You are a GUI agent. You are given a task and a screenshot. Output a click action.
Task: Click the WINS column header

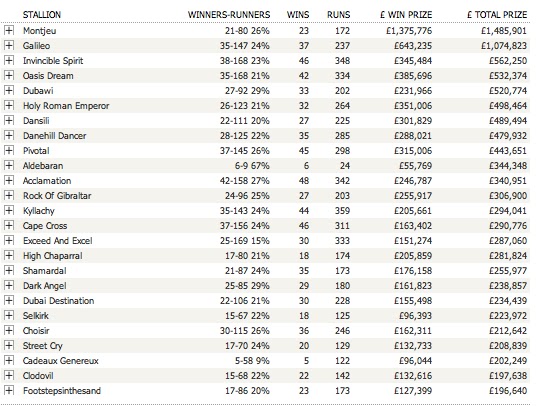298,15
